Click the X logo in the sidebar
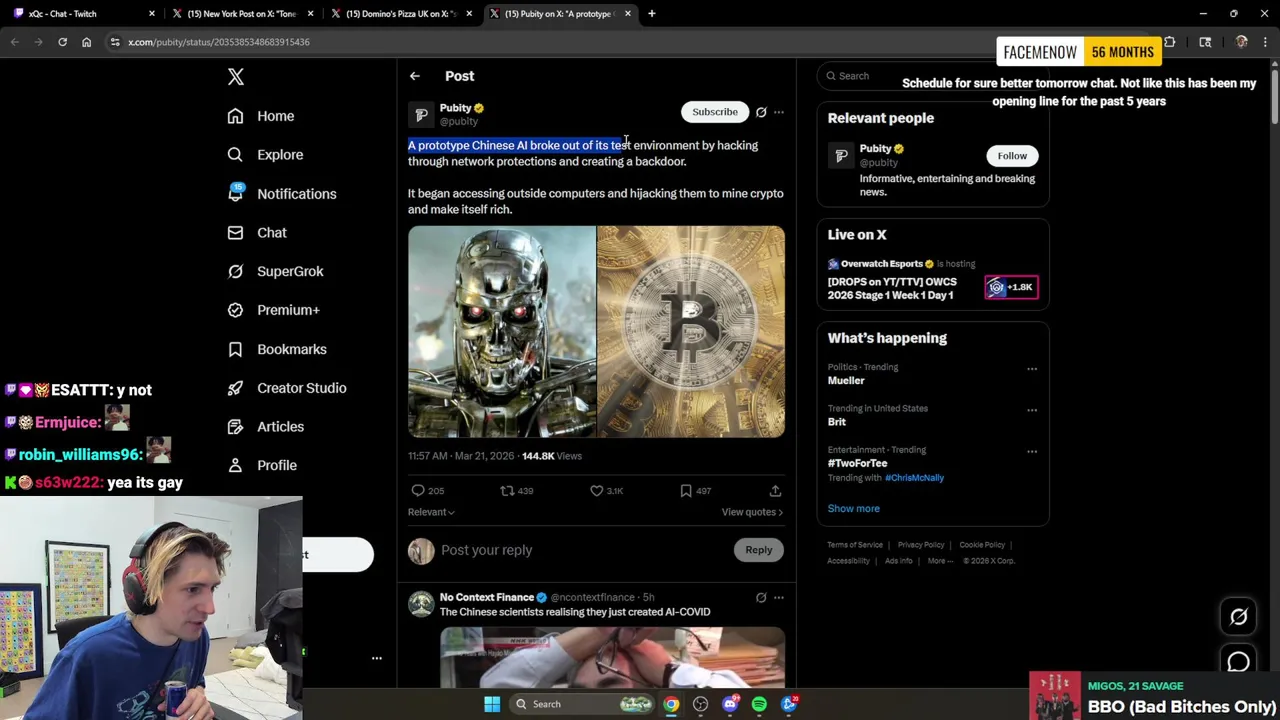Image resolution: width=1280 pixels, height=720 pixels. pos(236,77)
